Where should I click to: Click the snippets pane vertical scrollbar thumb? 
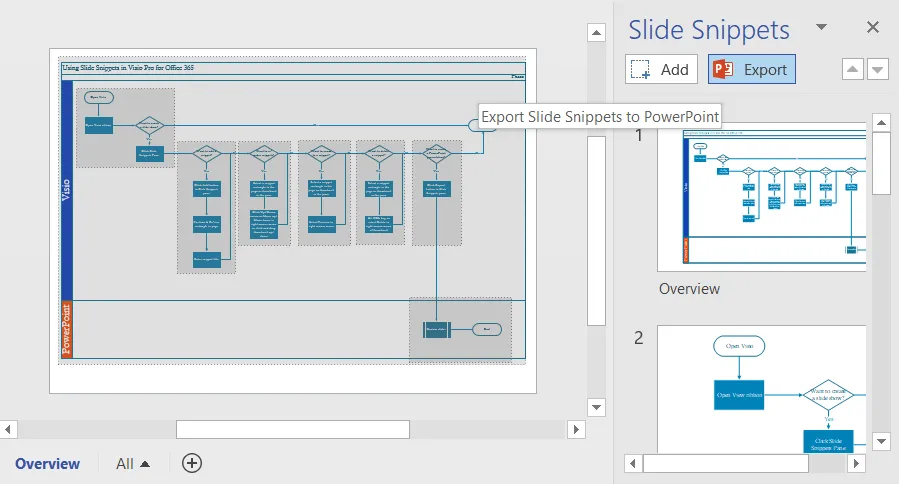click(x=881, y=163)
